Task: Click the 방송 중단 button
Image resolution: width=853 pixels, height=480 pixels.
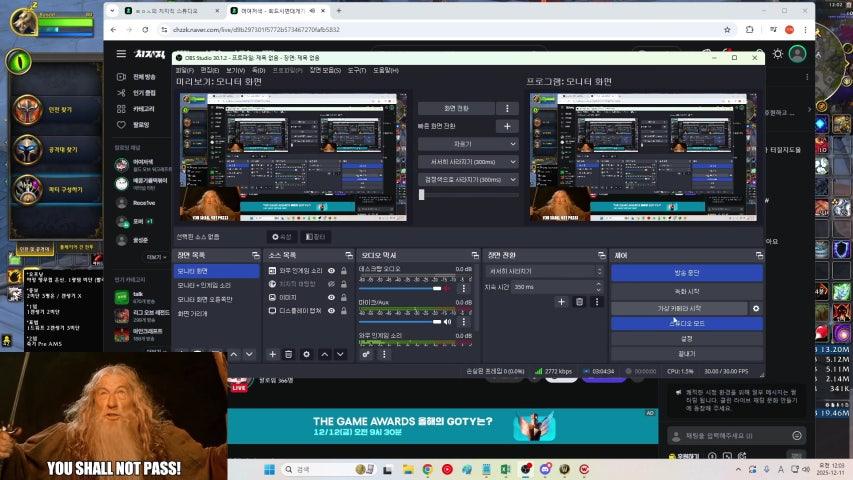Action: click(686, 272)
